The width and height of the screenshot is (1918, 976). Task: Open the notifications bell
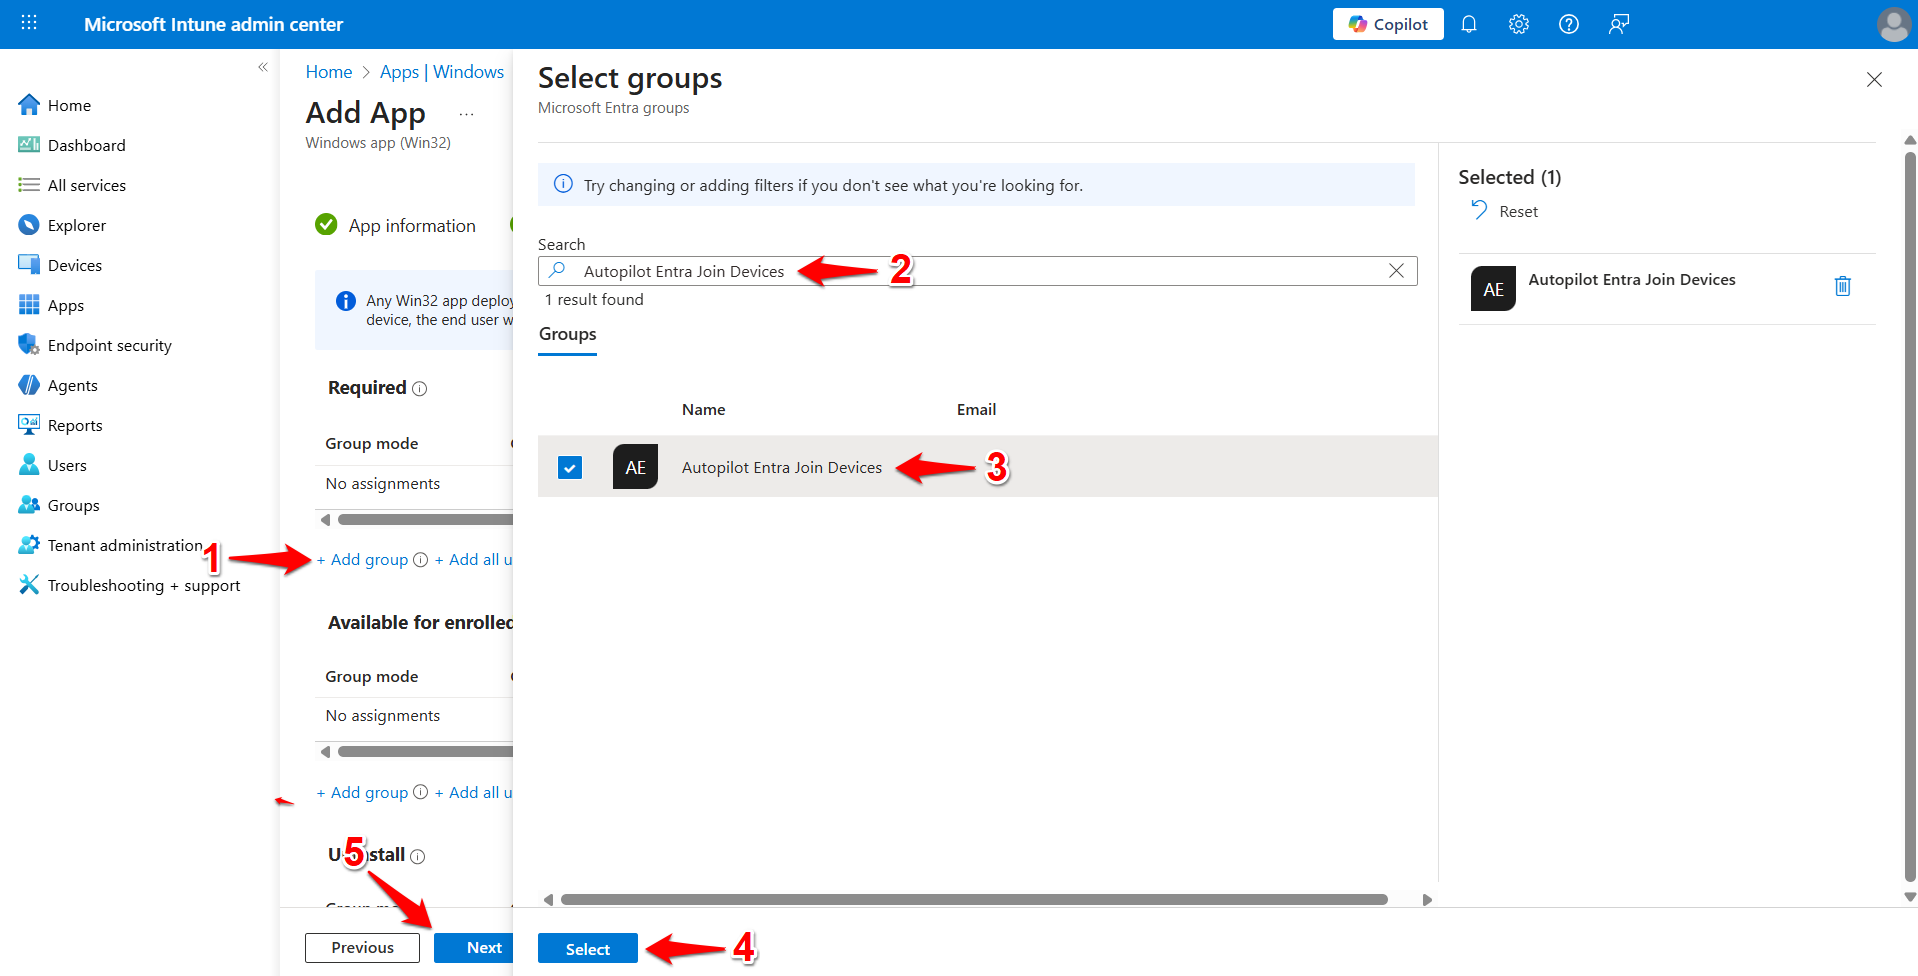click(x=1469, y=24)
